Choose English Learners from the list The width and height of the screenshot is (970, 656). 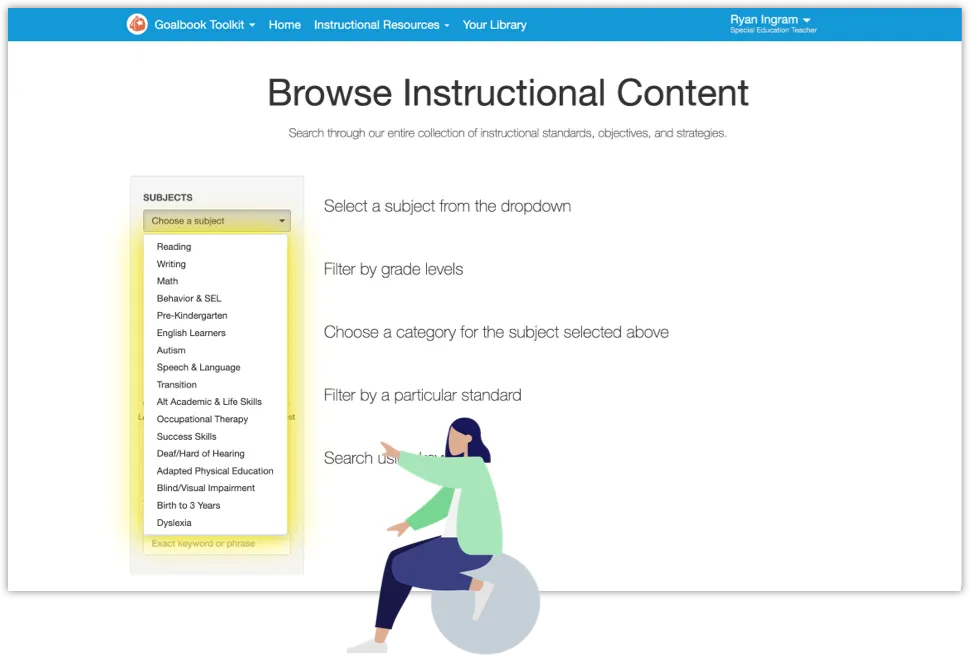click(x=191, y=333)
